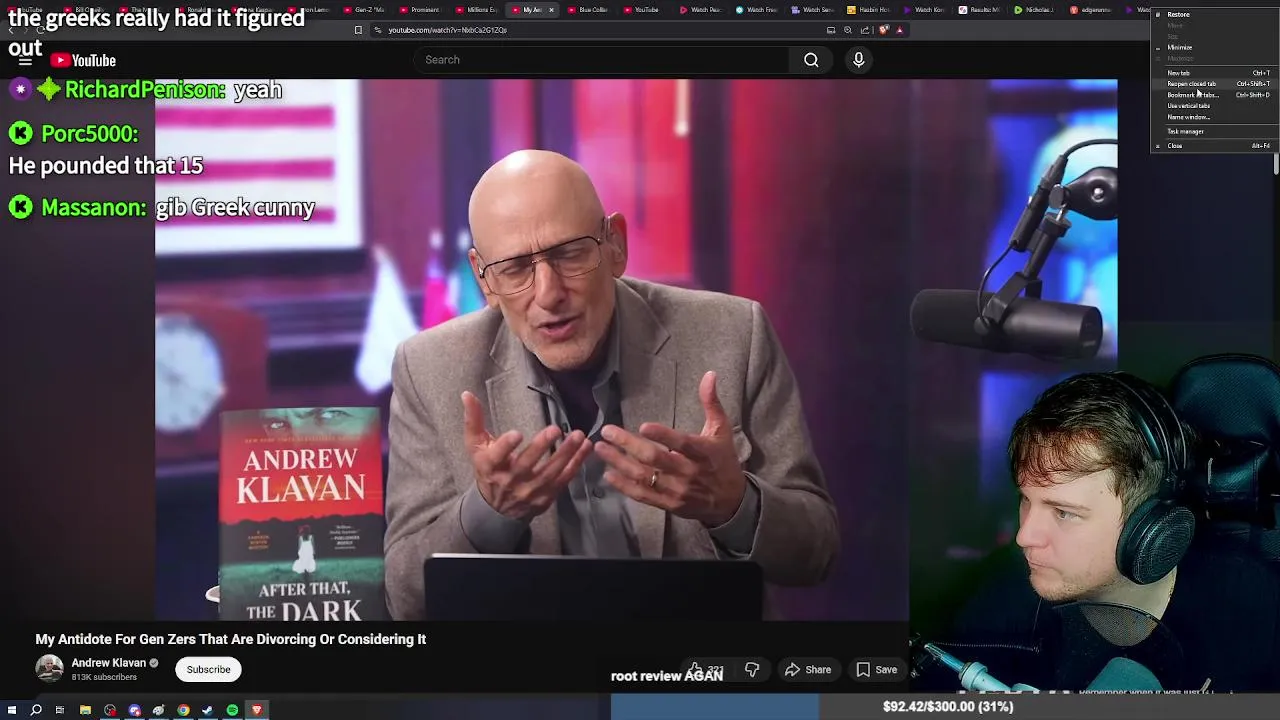Open Spotify from the taskbar
This screenshot has height=720, width=1280.
point(232,710)
